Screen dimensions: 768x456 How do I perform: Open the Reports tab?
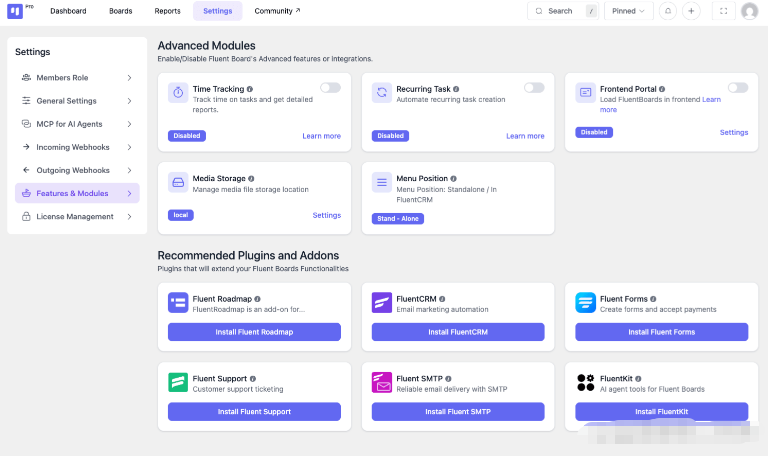168,11
